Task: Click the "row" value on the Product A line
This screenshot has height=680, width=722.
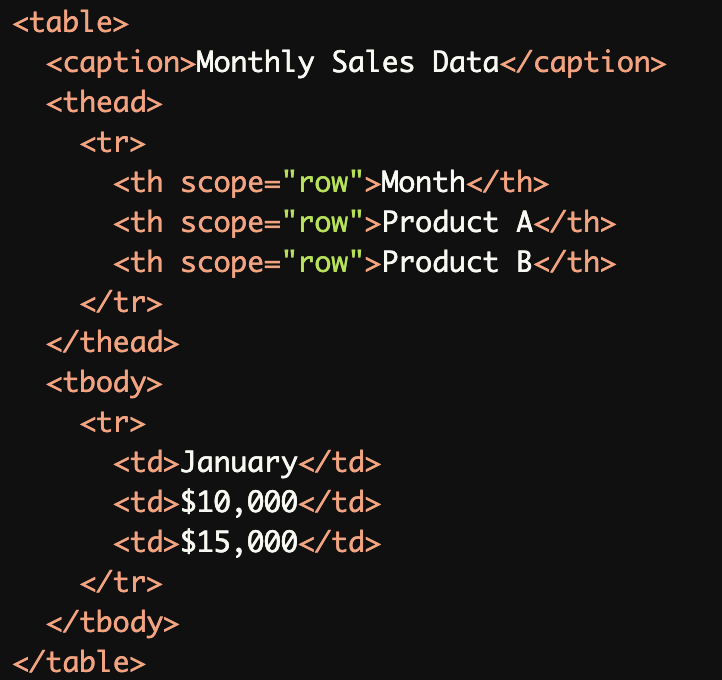Action: 322,223
